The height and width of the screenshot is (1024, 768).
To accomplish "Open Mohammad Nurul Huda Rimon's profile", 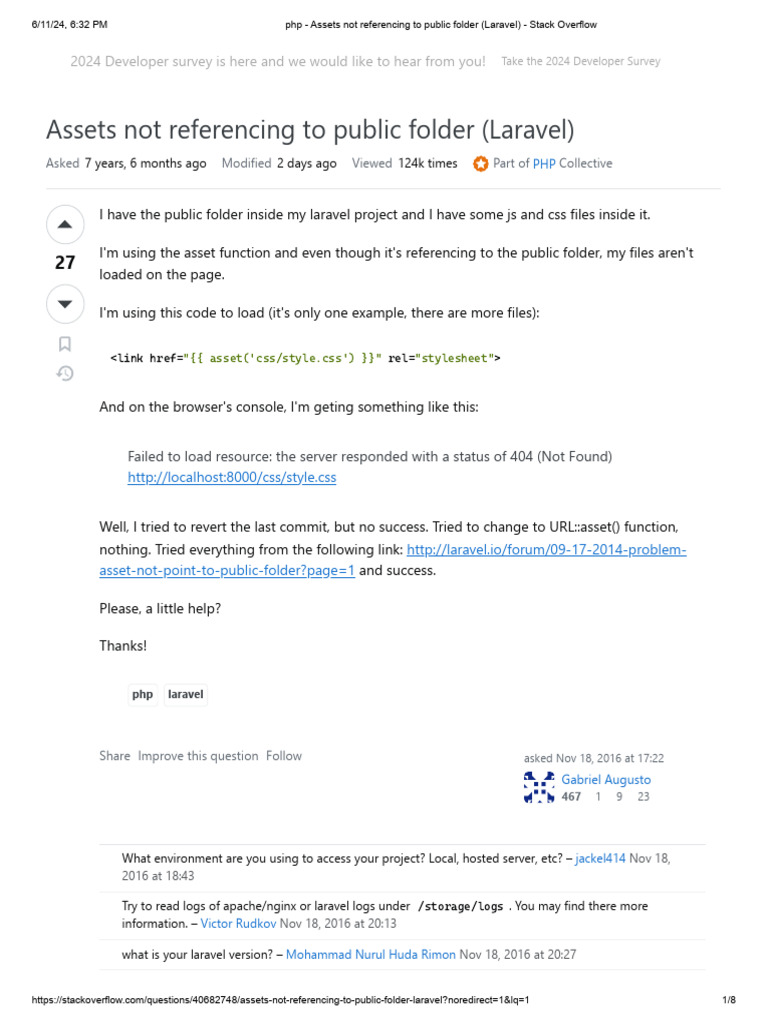I will [x=371, y=955].
